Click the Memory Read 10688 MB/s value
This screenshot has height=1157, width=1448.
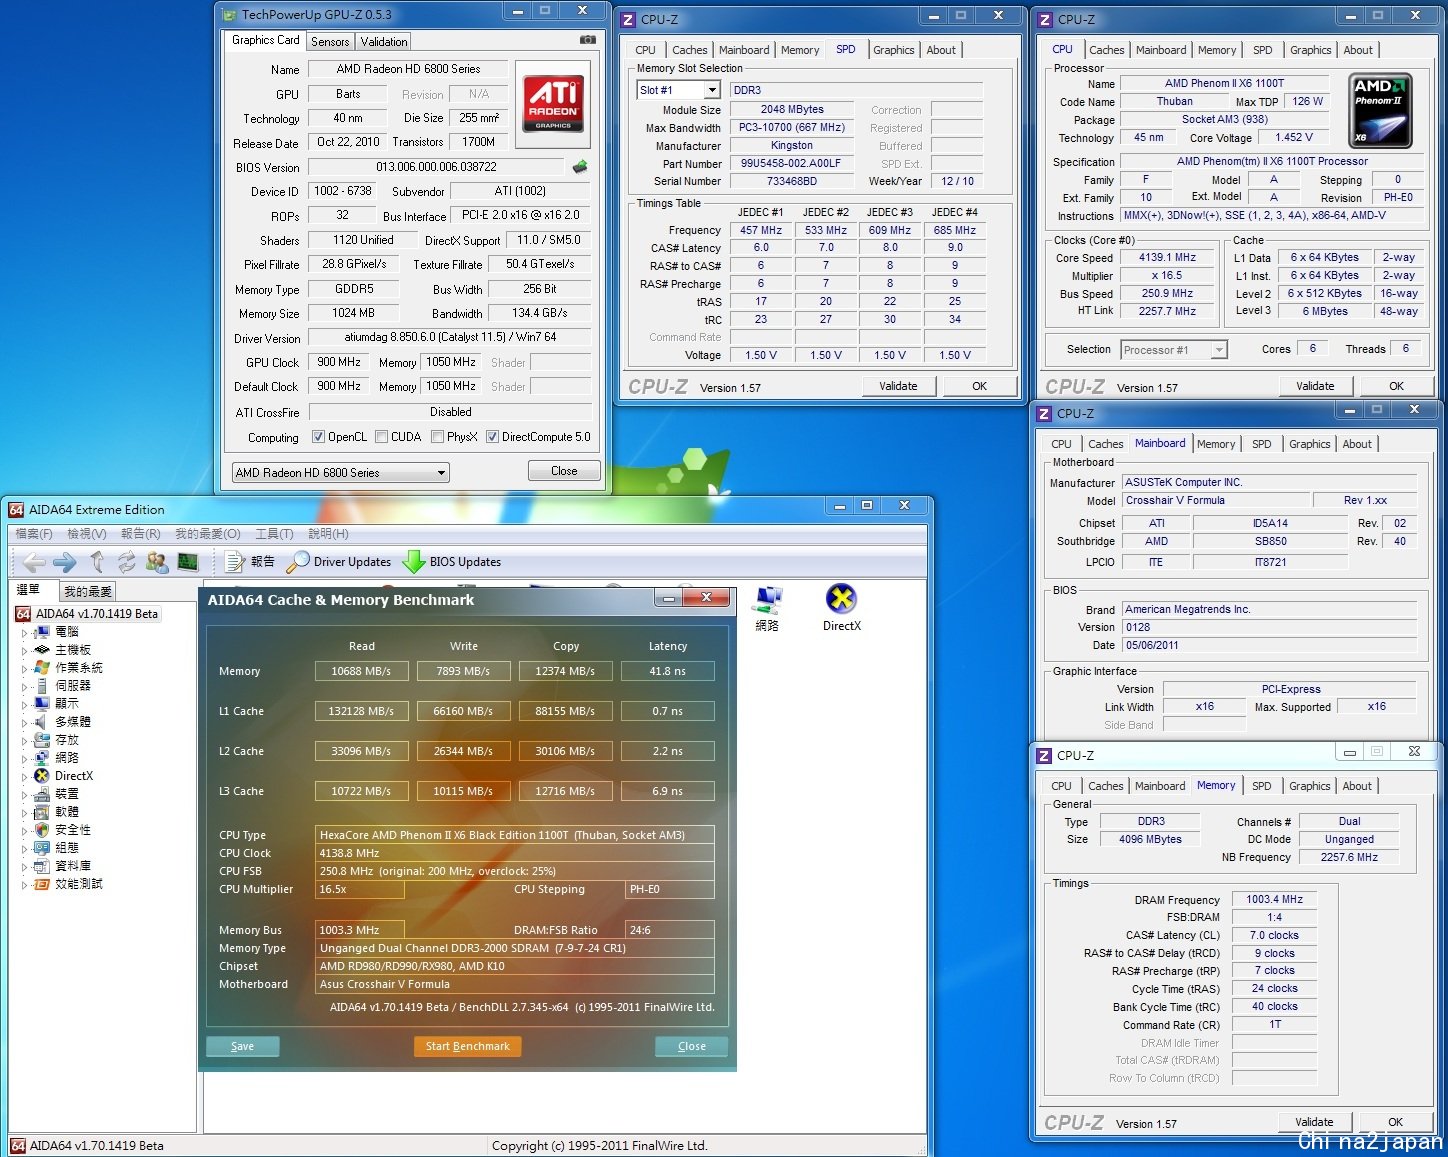pos(361,671)
